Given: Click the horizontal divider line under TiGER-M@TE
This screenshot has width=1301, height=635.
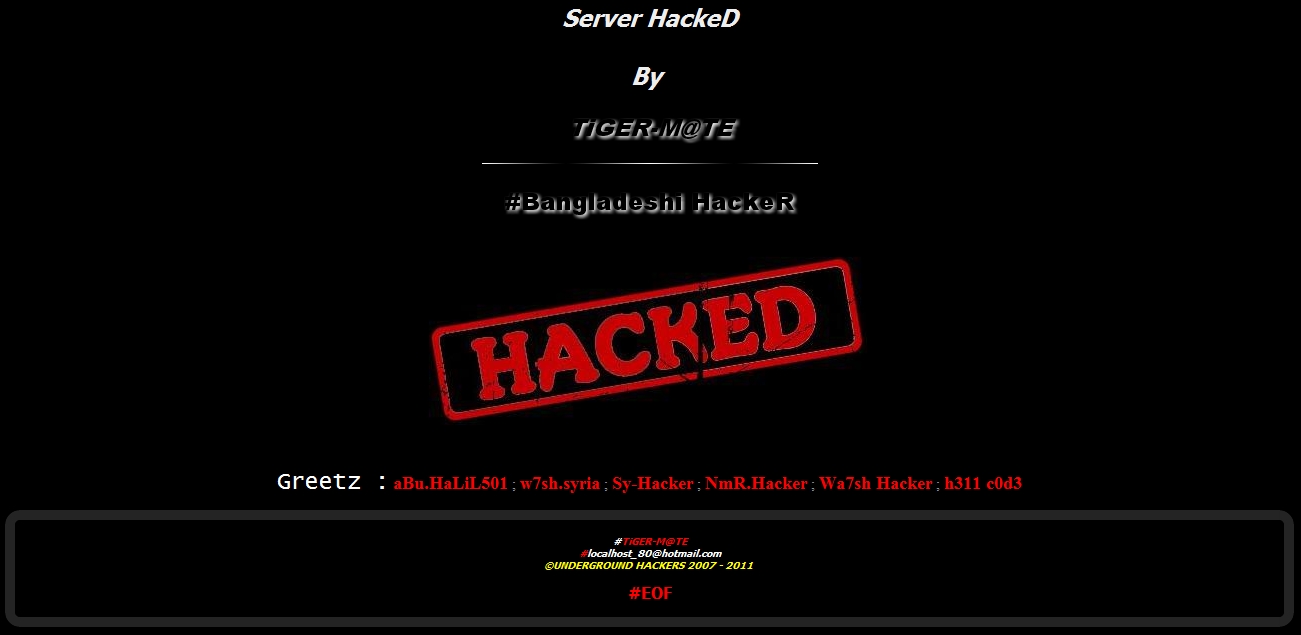Looking at the screenshot, I should [x=650, y=162].
